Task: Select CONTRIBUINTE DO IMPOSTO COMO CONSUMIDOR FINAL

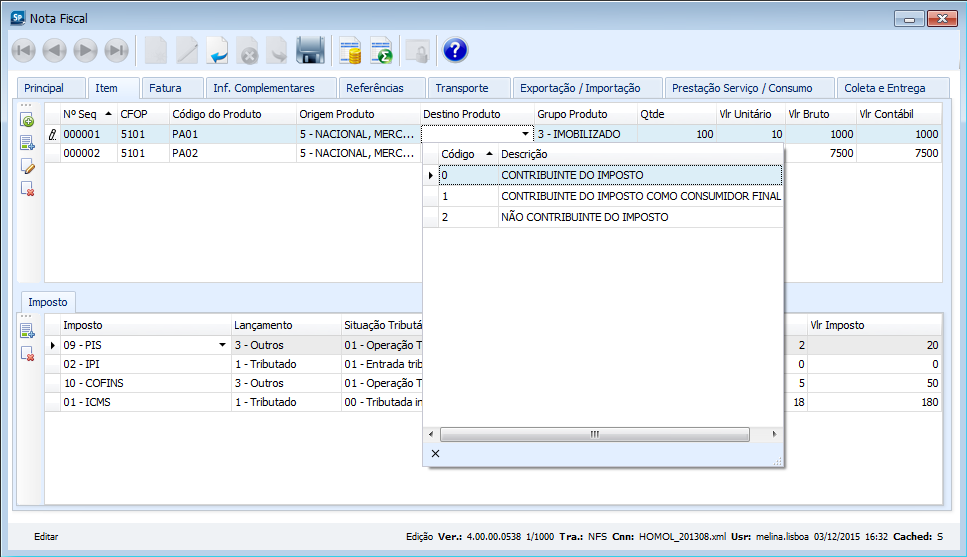Action: (640, 196)
